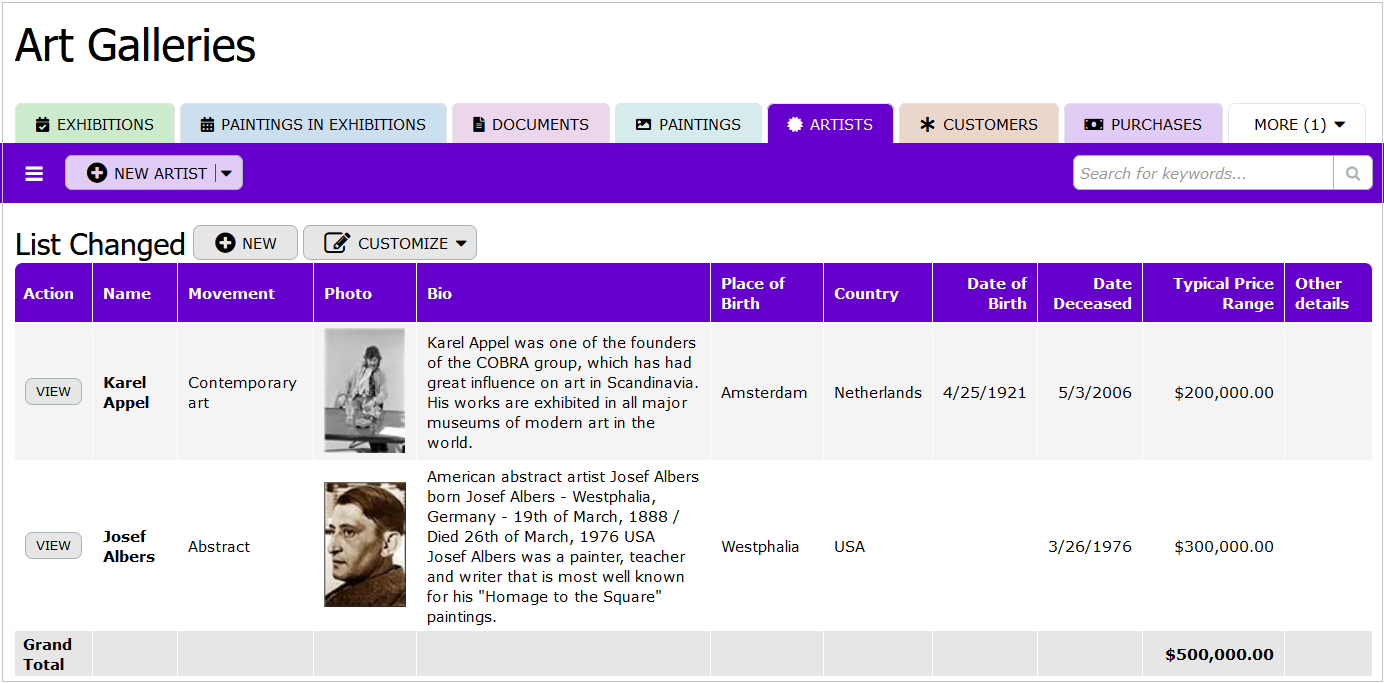This screenshot has height=683, width=1384.
Task: Switch to Paintings in Exhibitions tab
Action: (x=313, y=125)
